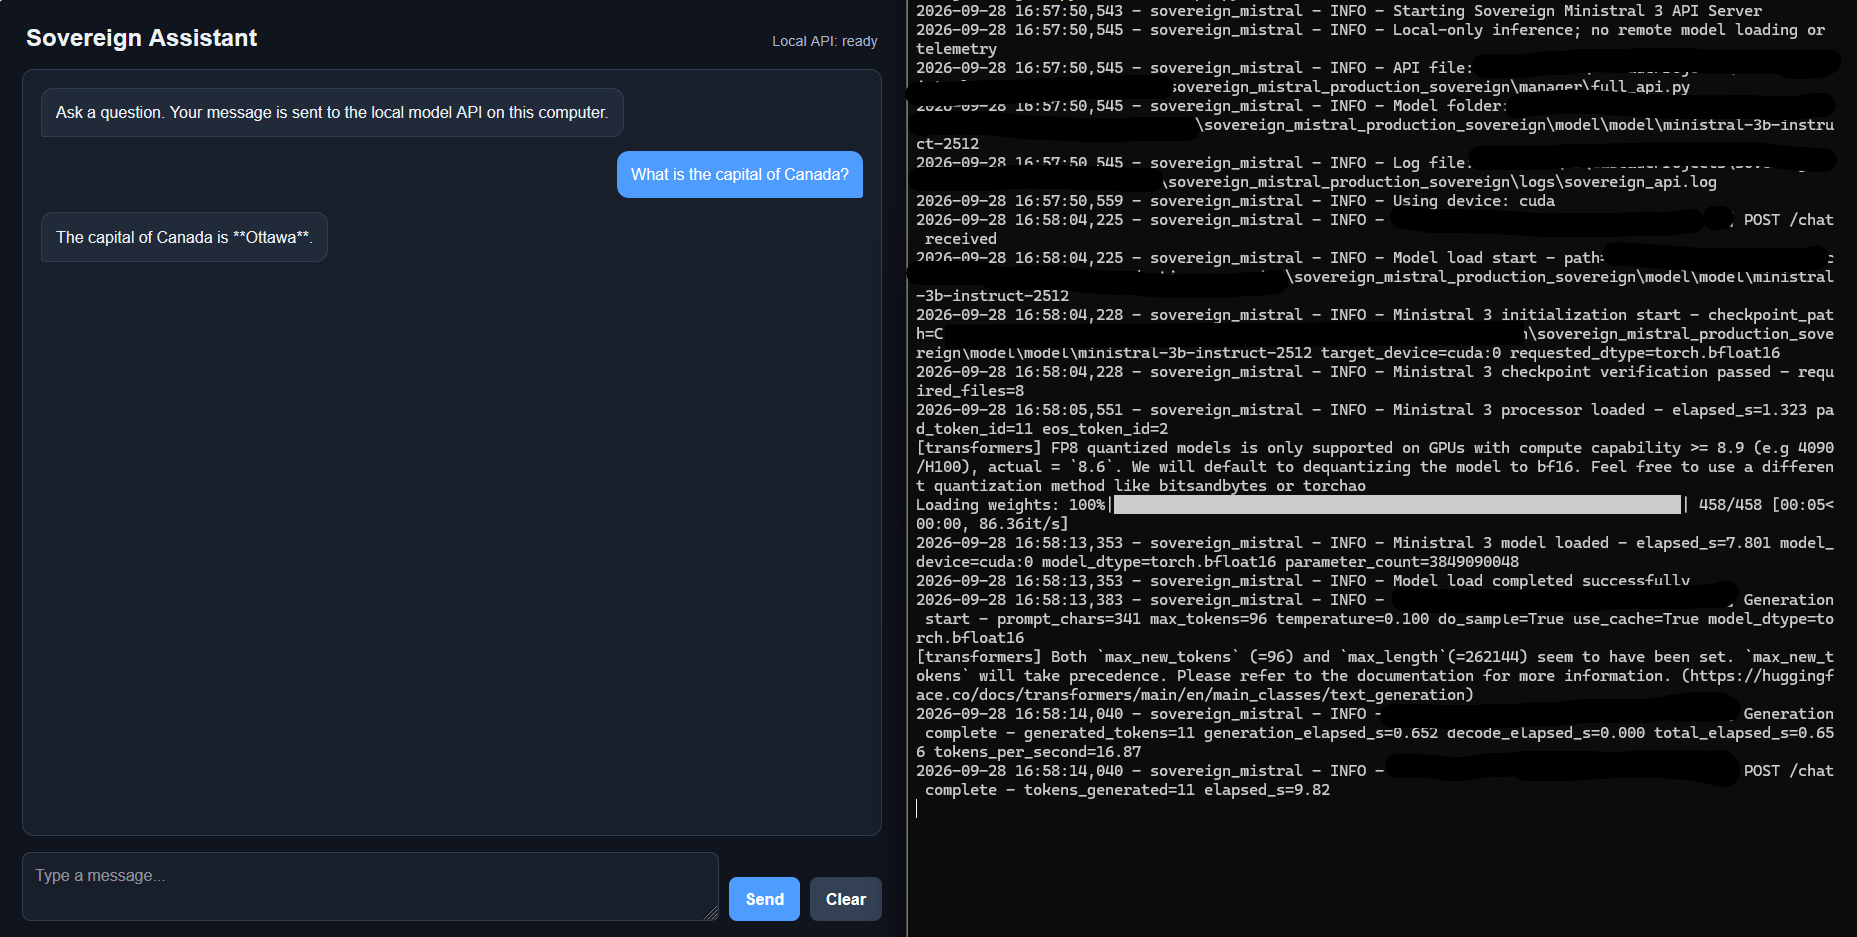
Task: Click the 'Using device: cuda' log line
Action: coord(1235,201)
